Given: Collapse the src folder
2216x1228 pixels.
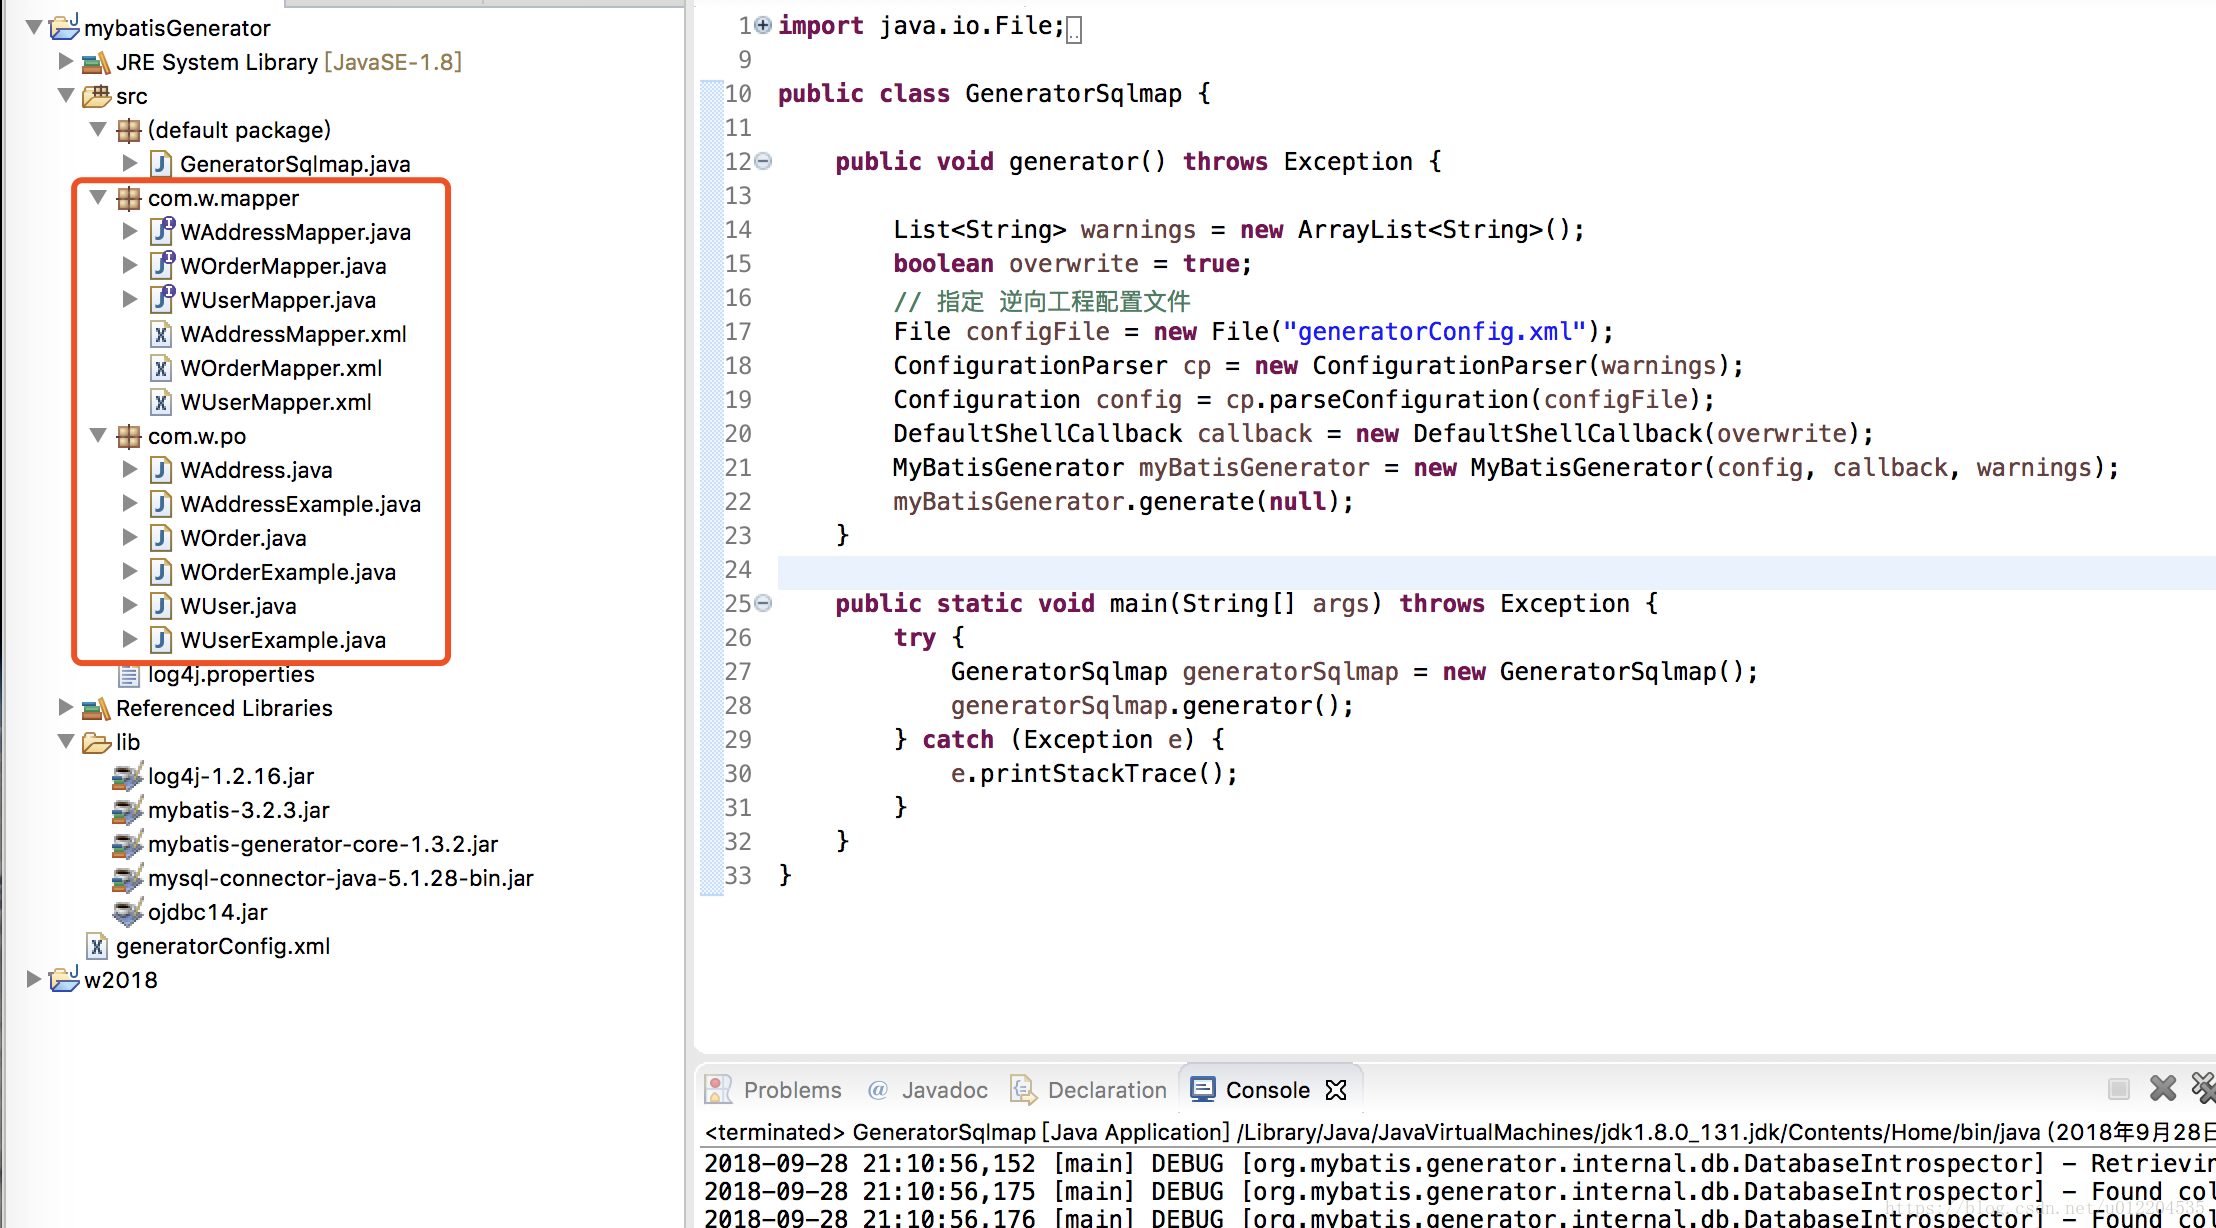Looking at the screenshot, I should point(66,95).
